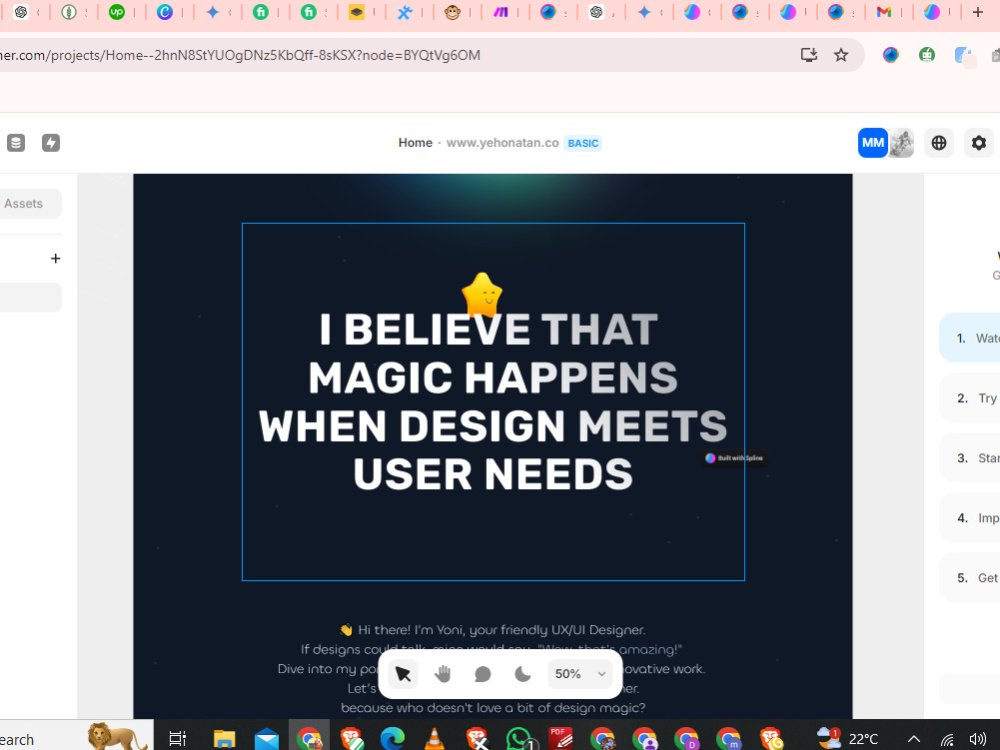Open the globe publish icon

coord(939,143)
